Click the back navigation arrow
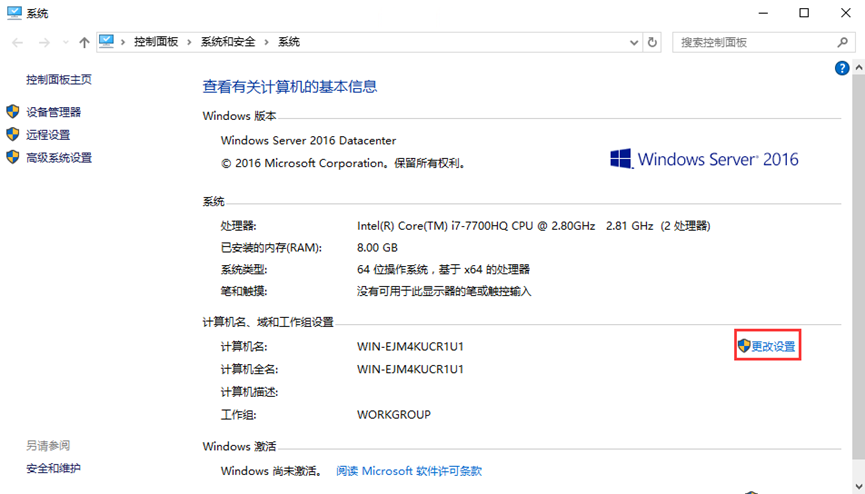The height and width of the screenshot is (494, 865). tap(17, 42)
